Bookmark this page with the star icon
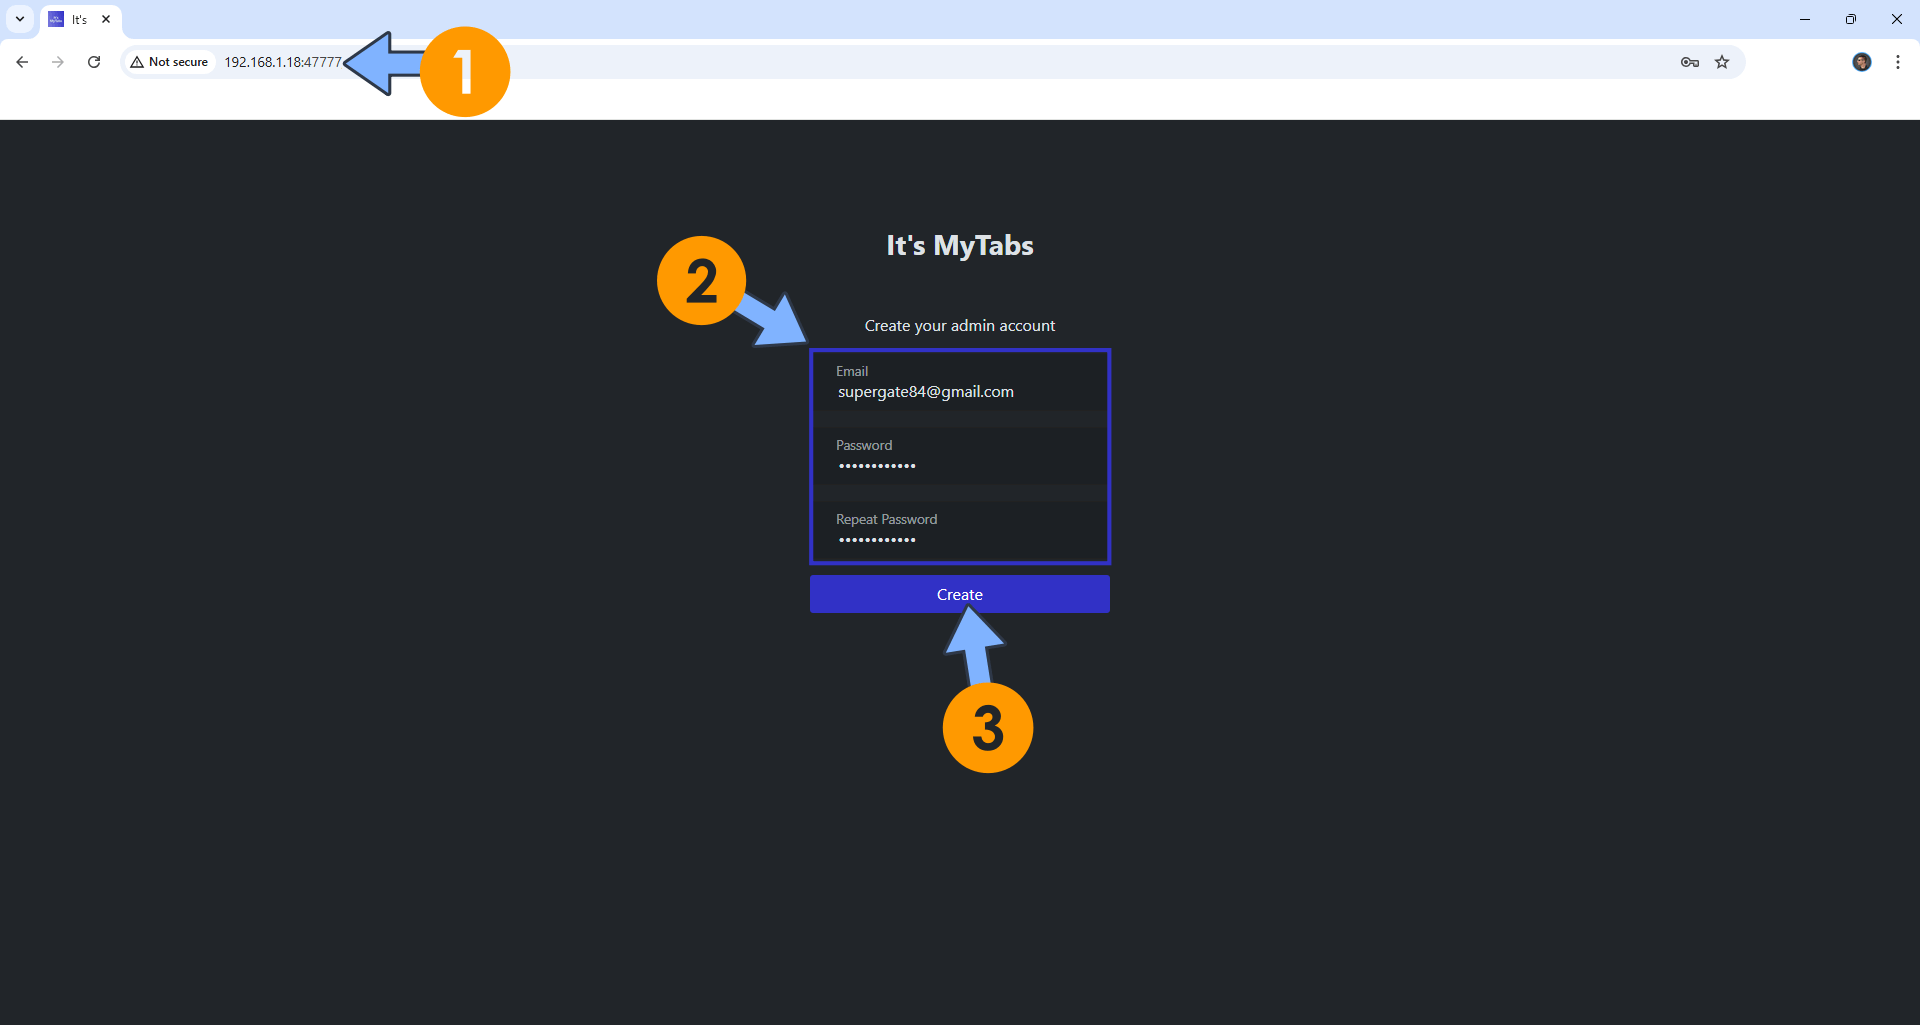The height and width of the screenshot is (1025, 1920). point(1723,62)
